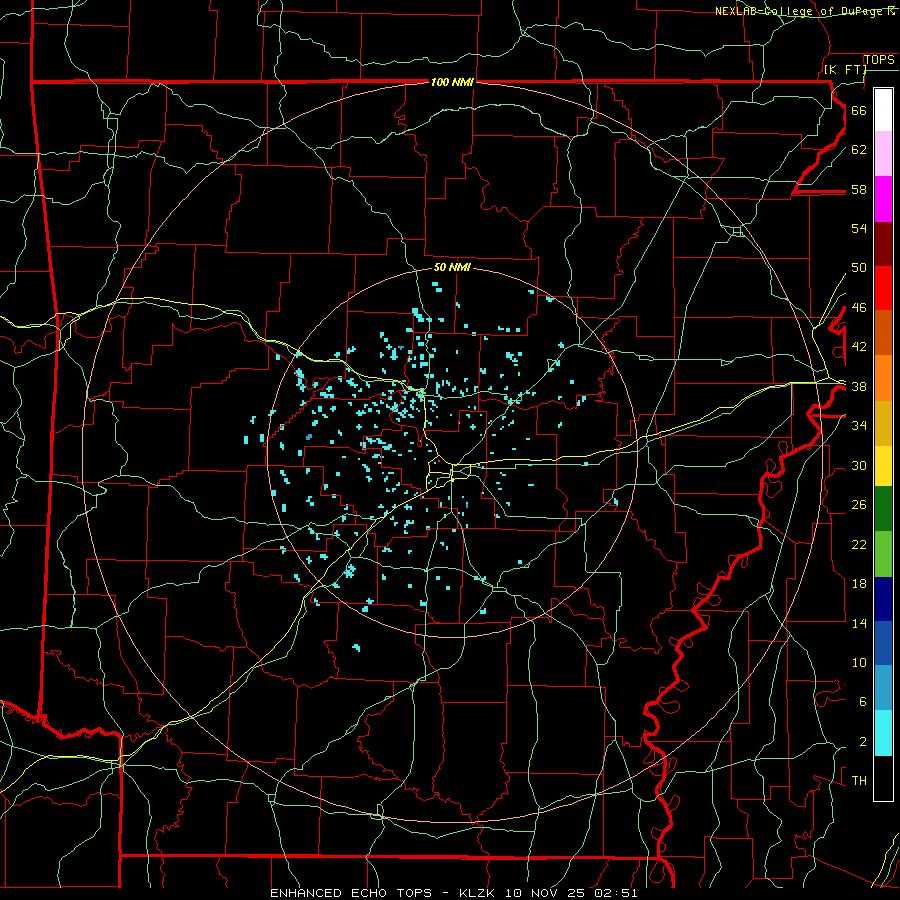Image resolution: width=900 pixels, height=900 pixels.
Task: Select the bright red legend swatch
Action: 883,288
